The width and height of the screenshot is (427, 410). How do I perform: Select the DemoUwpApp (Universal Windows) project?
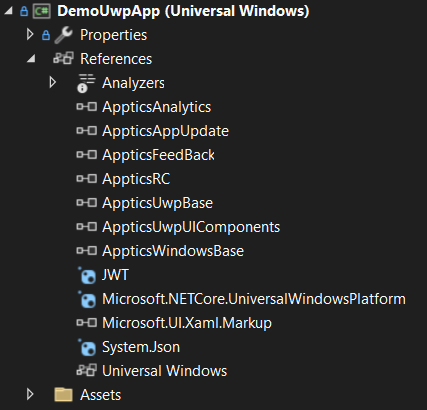coord(183,11)
